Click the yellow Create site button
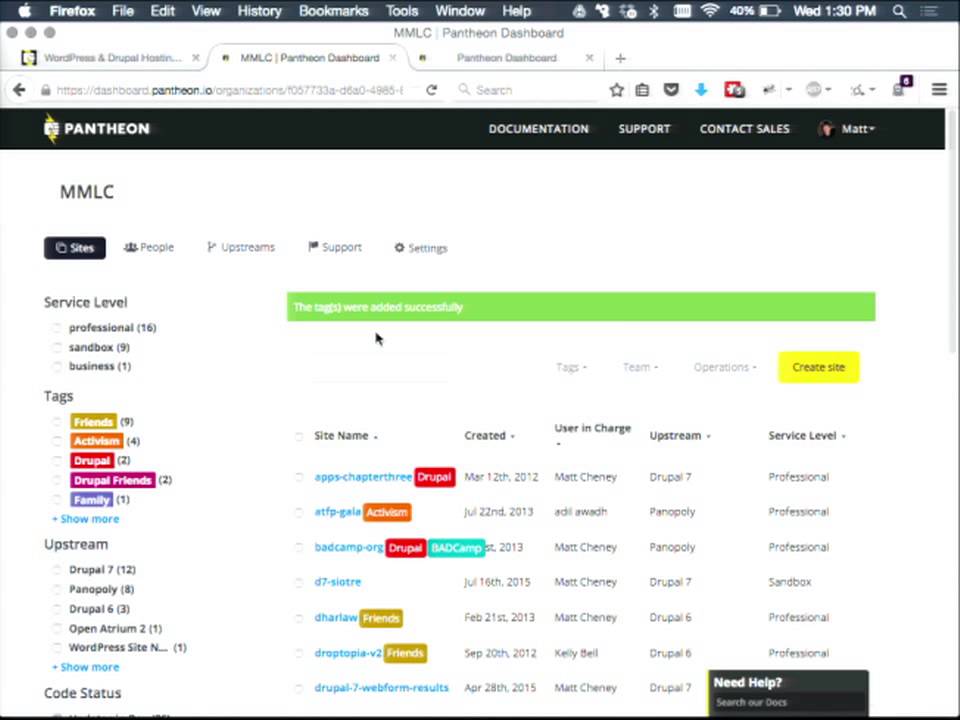The image size is (960, 720). tap(819, 367)
